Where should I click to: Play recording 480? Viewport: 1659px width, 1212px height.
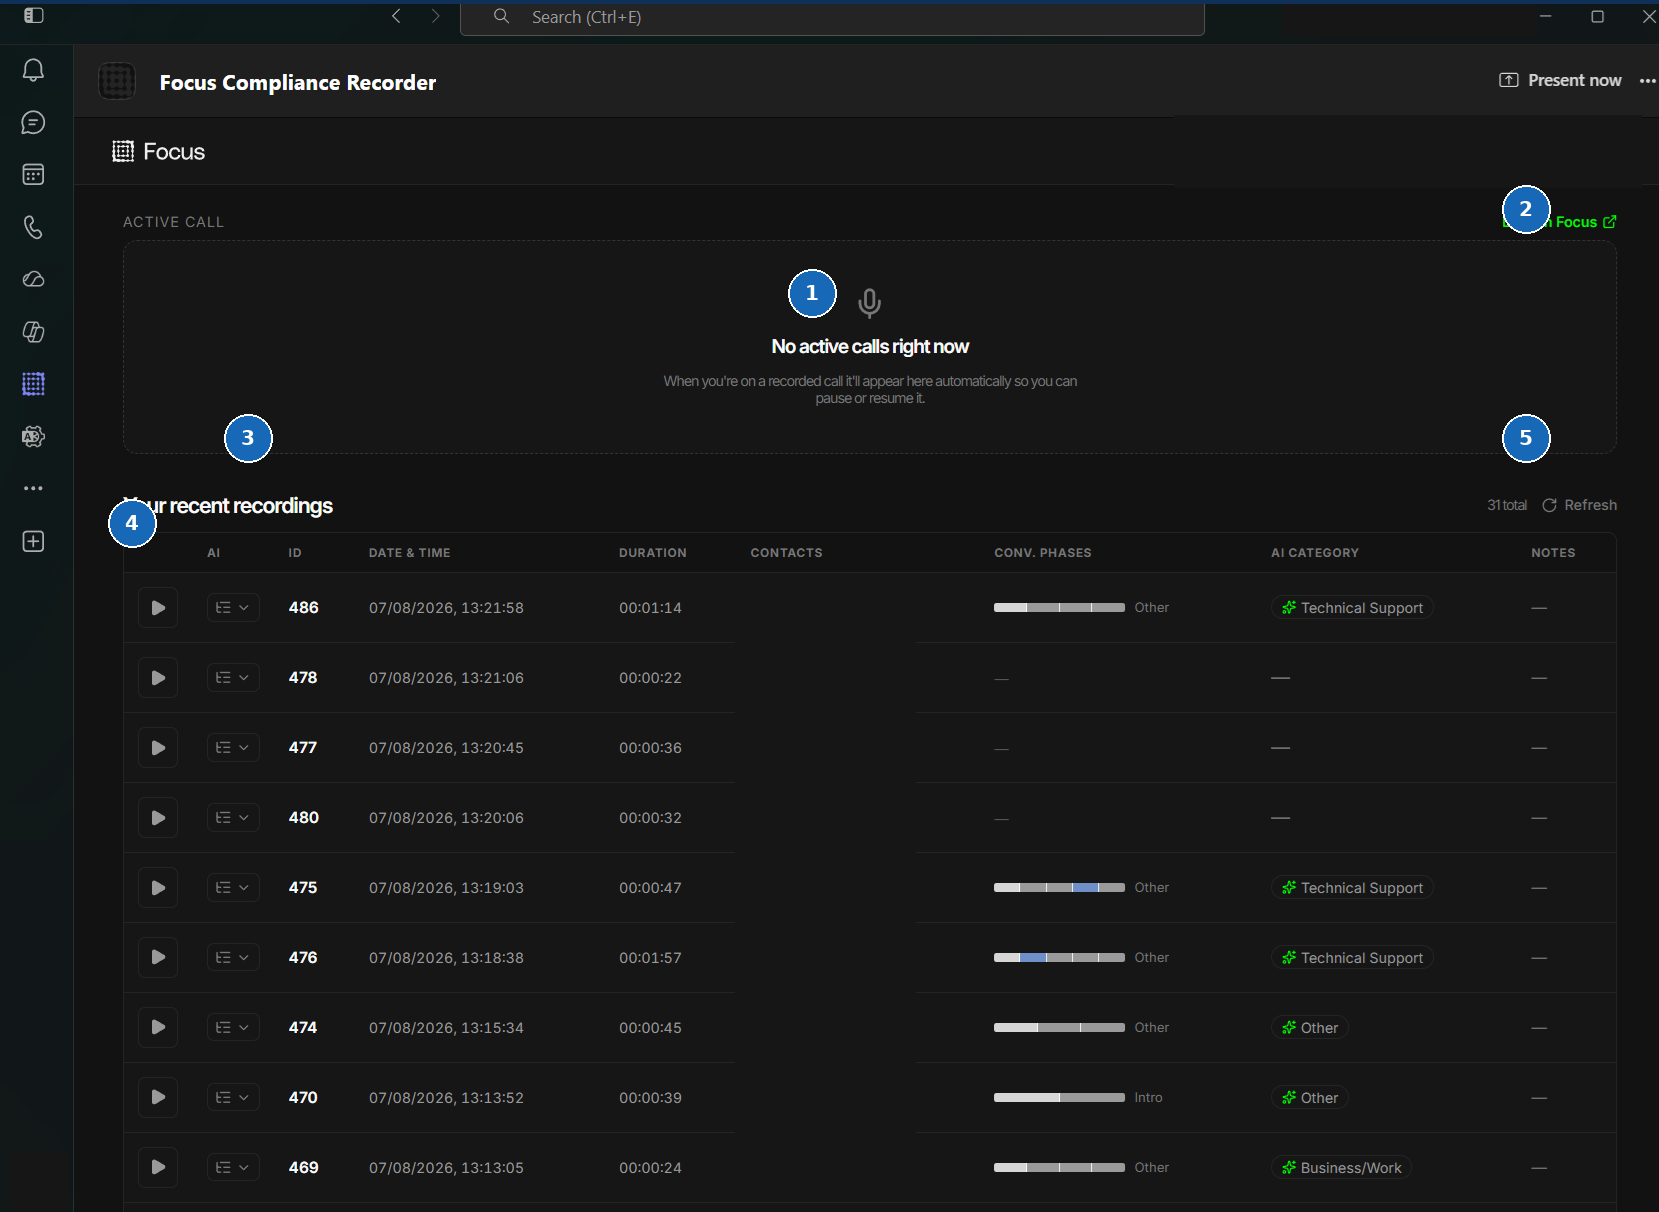pos(158,818)
